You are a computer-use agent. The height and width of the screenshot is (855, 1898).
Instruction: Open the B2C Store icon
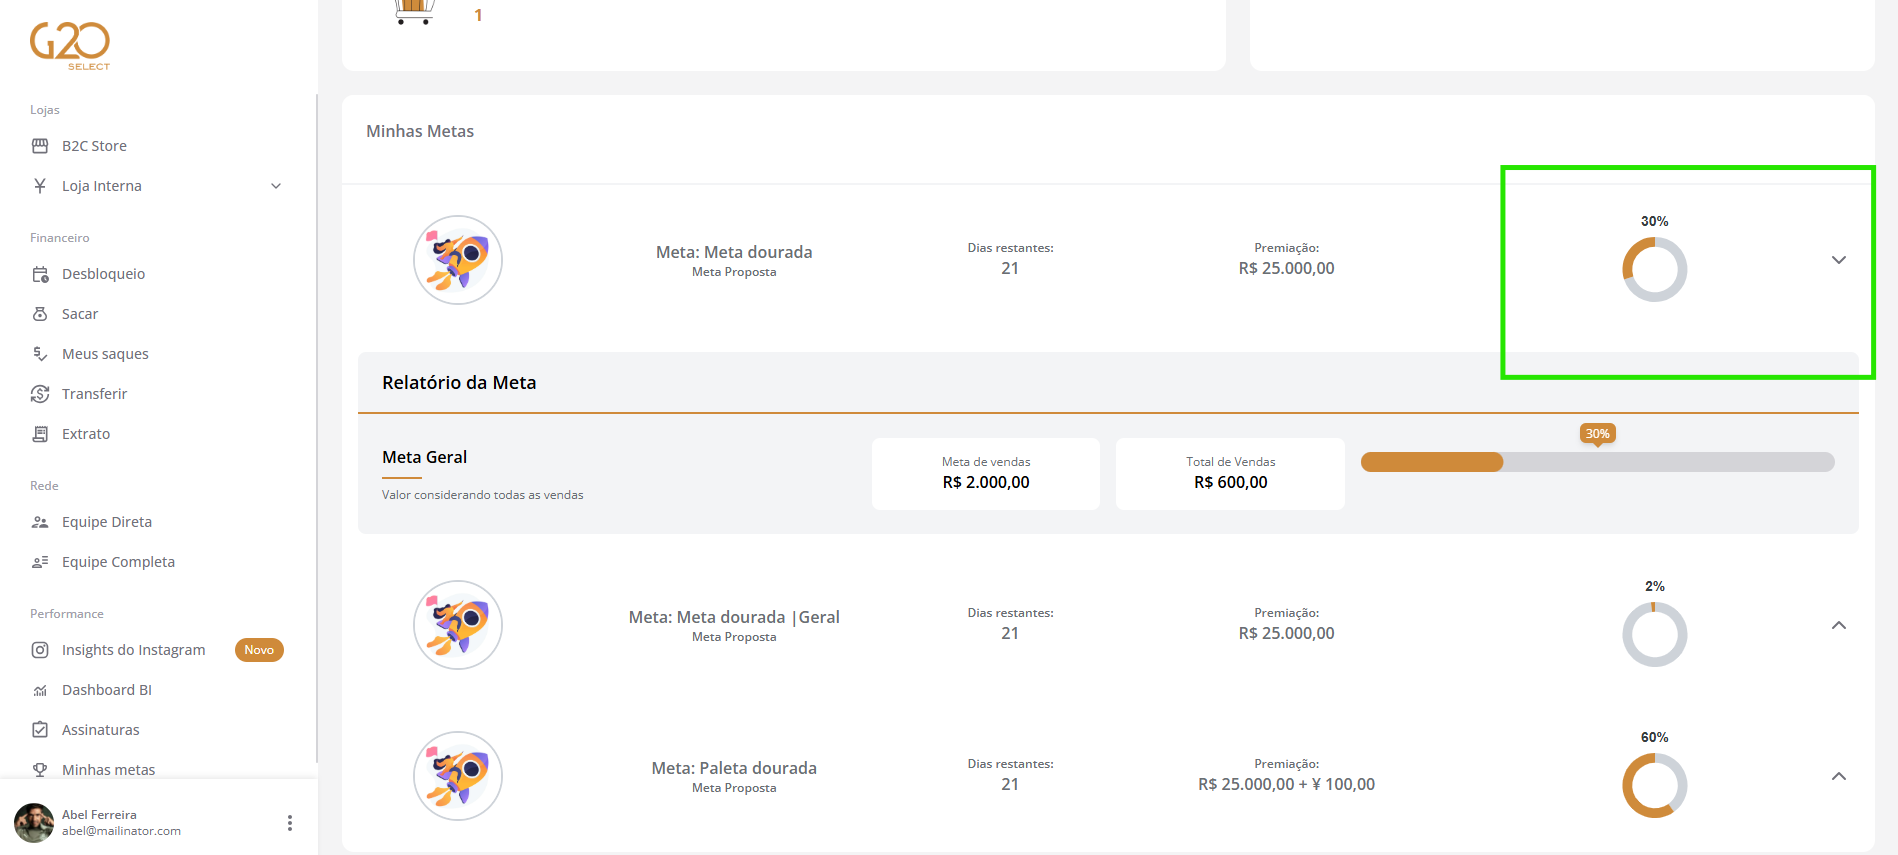[x=40, y=146]
